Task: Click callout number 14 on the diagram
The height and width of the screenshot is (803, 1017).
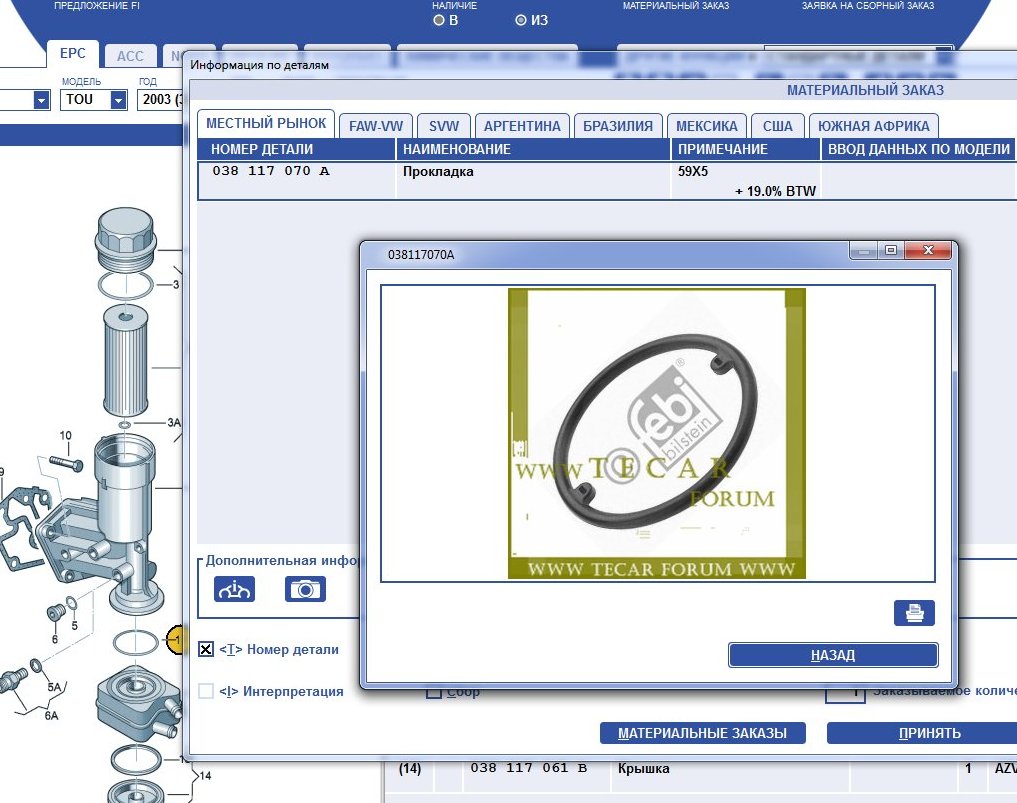Action: 205,776
